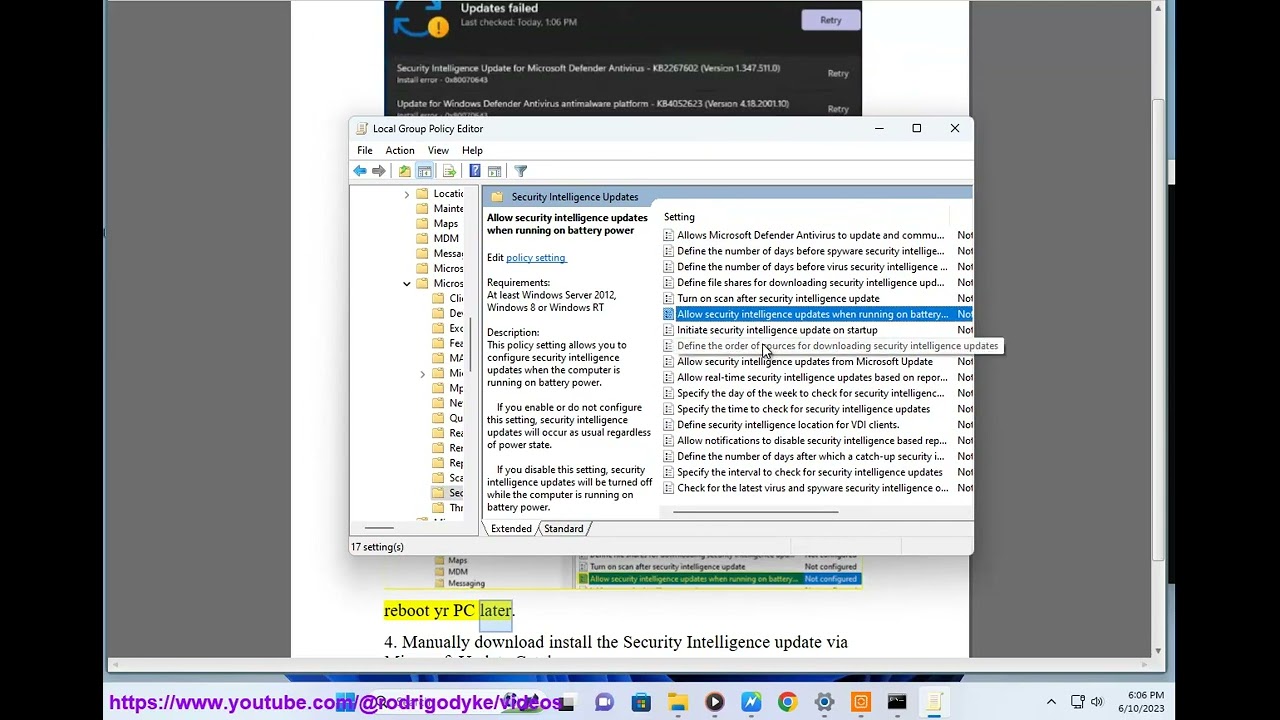The image size is (1280, 720).
Task: Go back with the blue Back arrow
Action: (x=359, y=171)
